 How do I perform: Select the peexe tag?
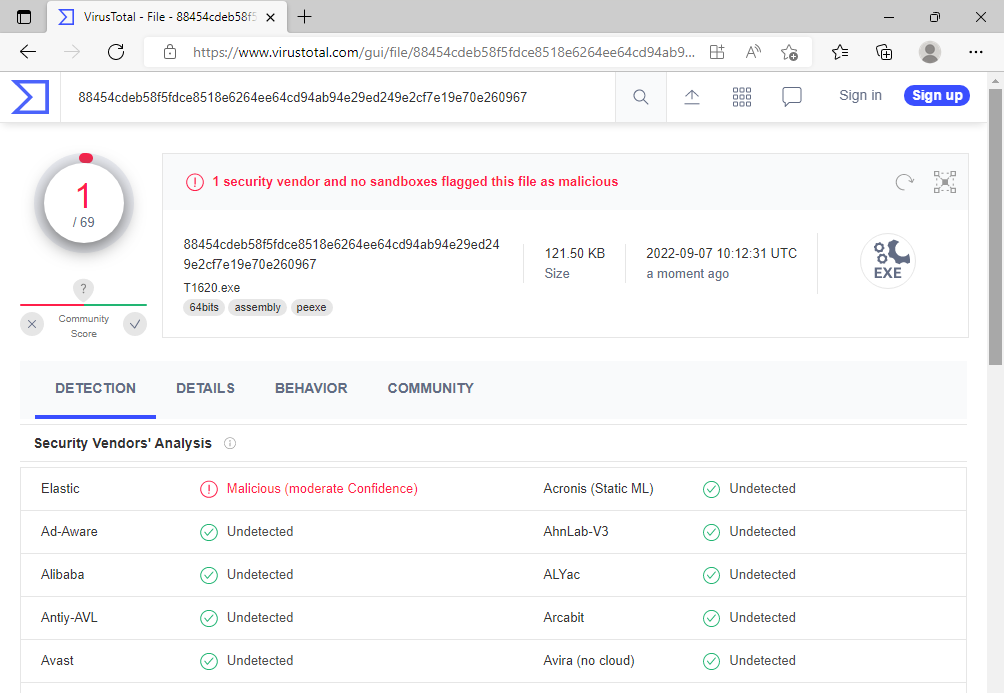pos(311,307)
